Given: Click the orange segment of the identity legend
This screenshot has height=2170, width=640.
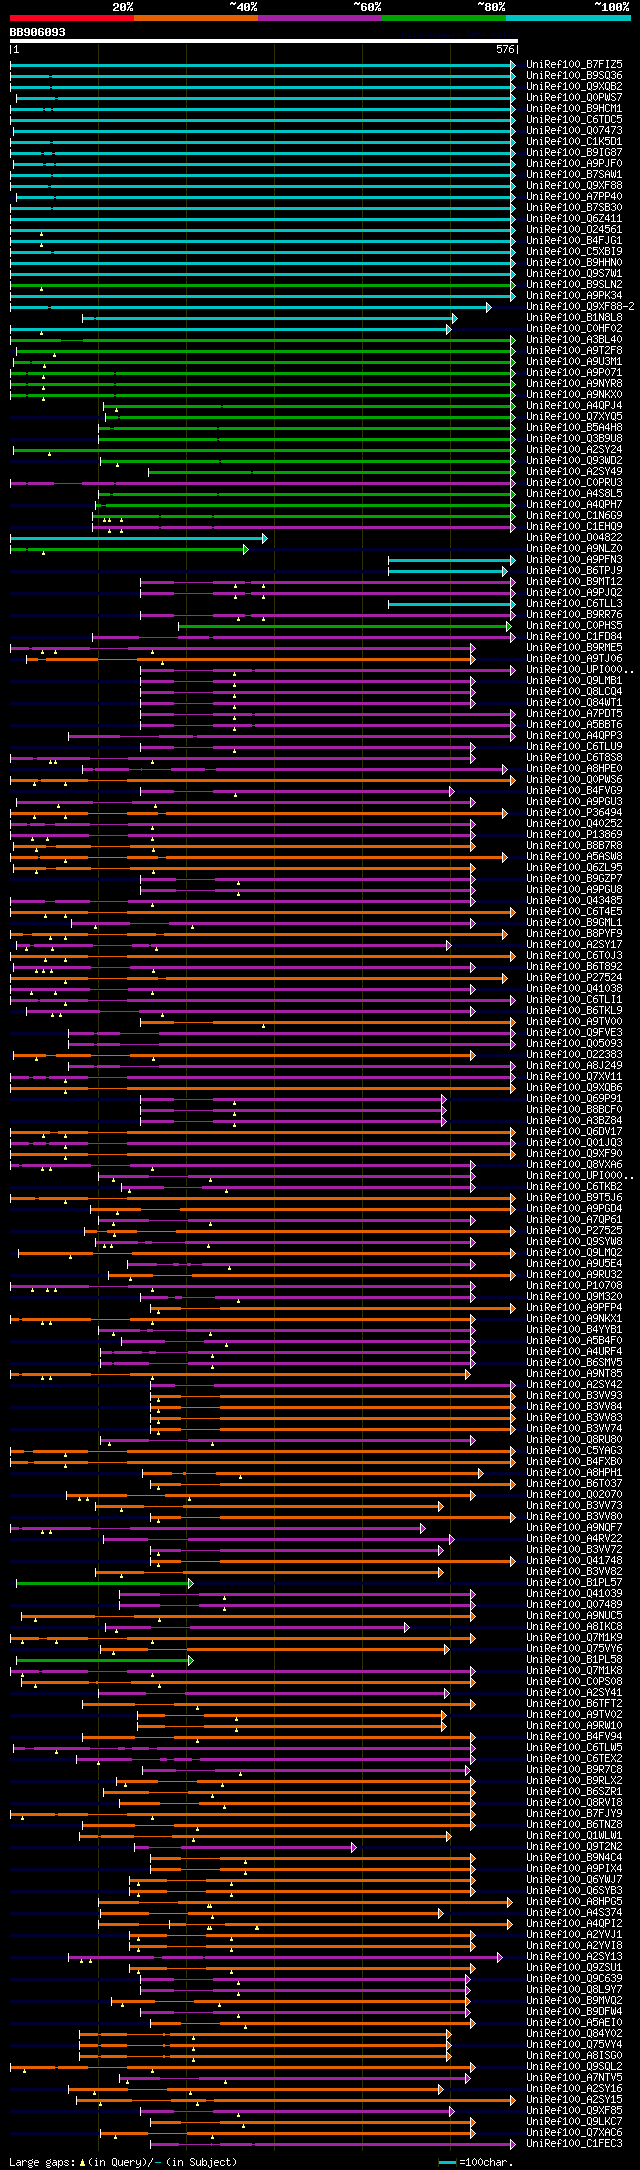Looking at the screenshot, I should tap(195, 18).
